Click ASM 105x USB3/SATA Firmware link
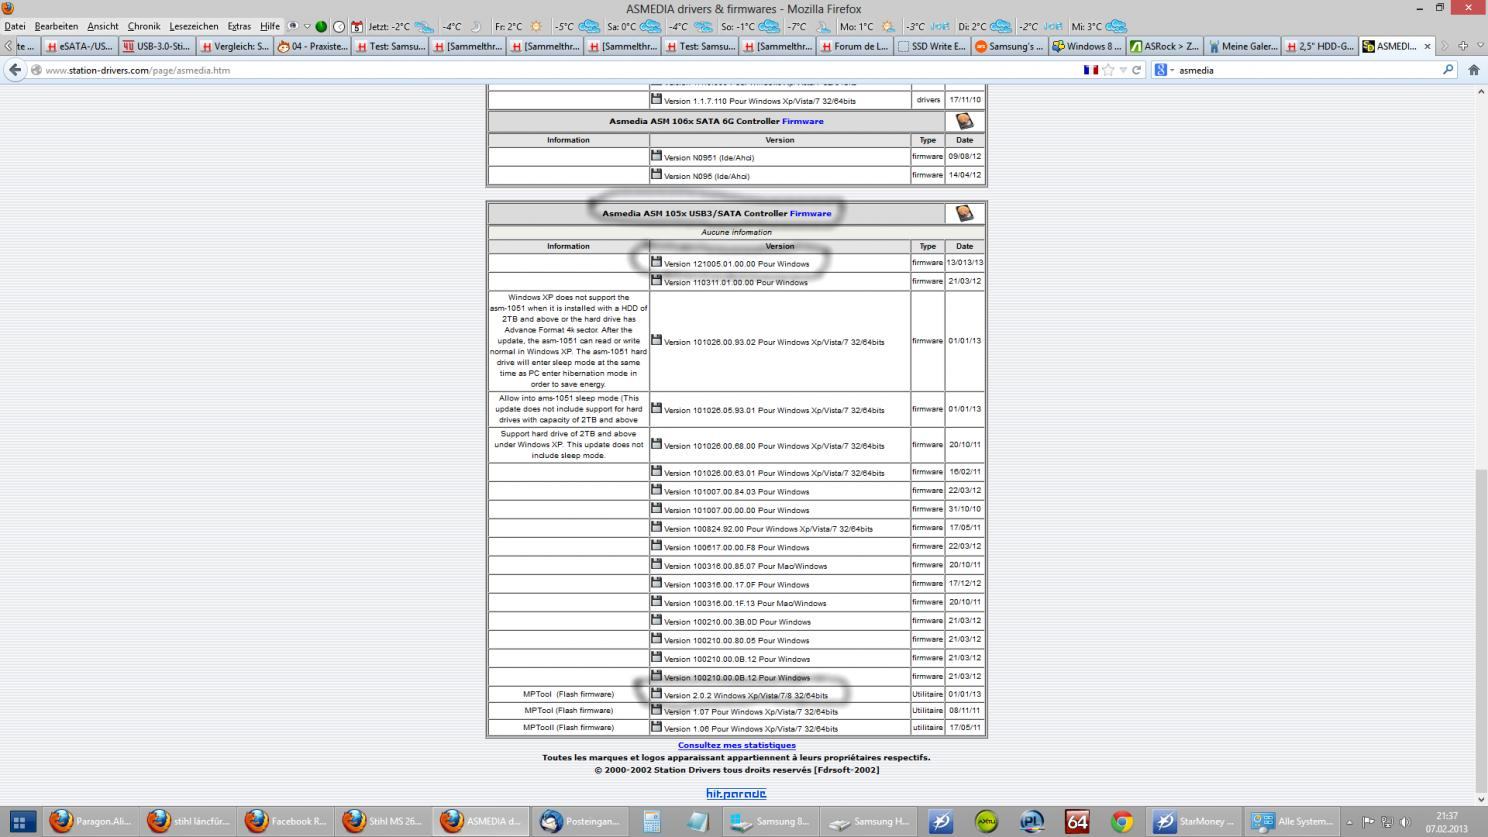 pyautogui.click(x=810, y=213)
